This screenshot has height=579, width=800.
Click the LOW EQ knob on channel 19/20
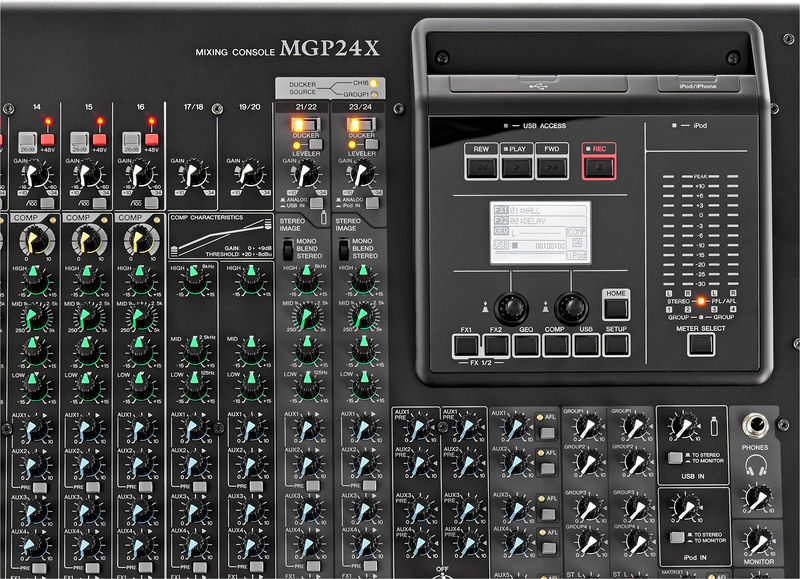252,387
